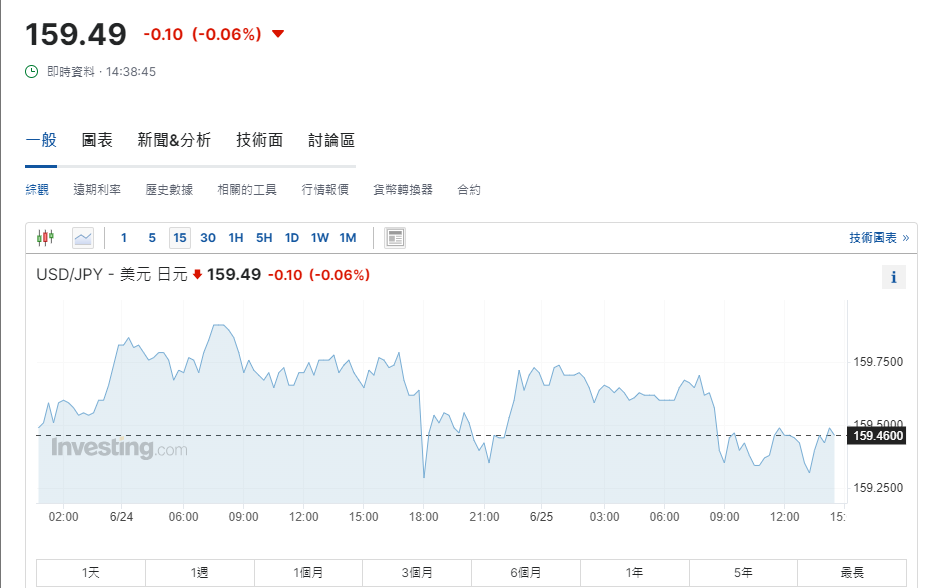Open the 貨幣轉換器 link

pos(403,190)
